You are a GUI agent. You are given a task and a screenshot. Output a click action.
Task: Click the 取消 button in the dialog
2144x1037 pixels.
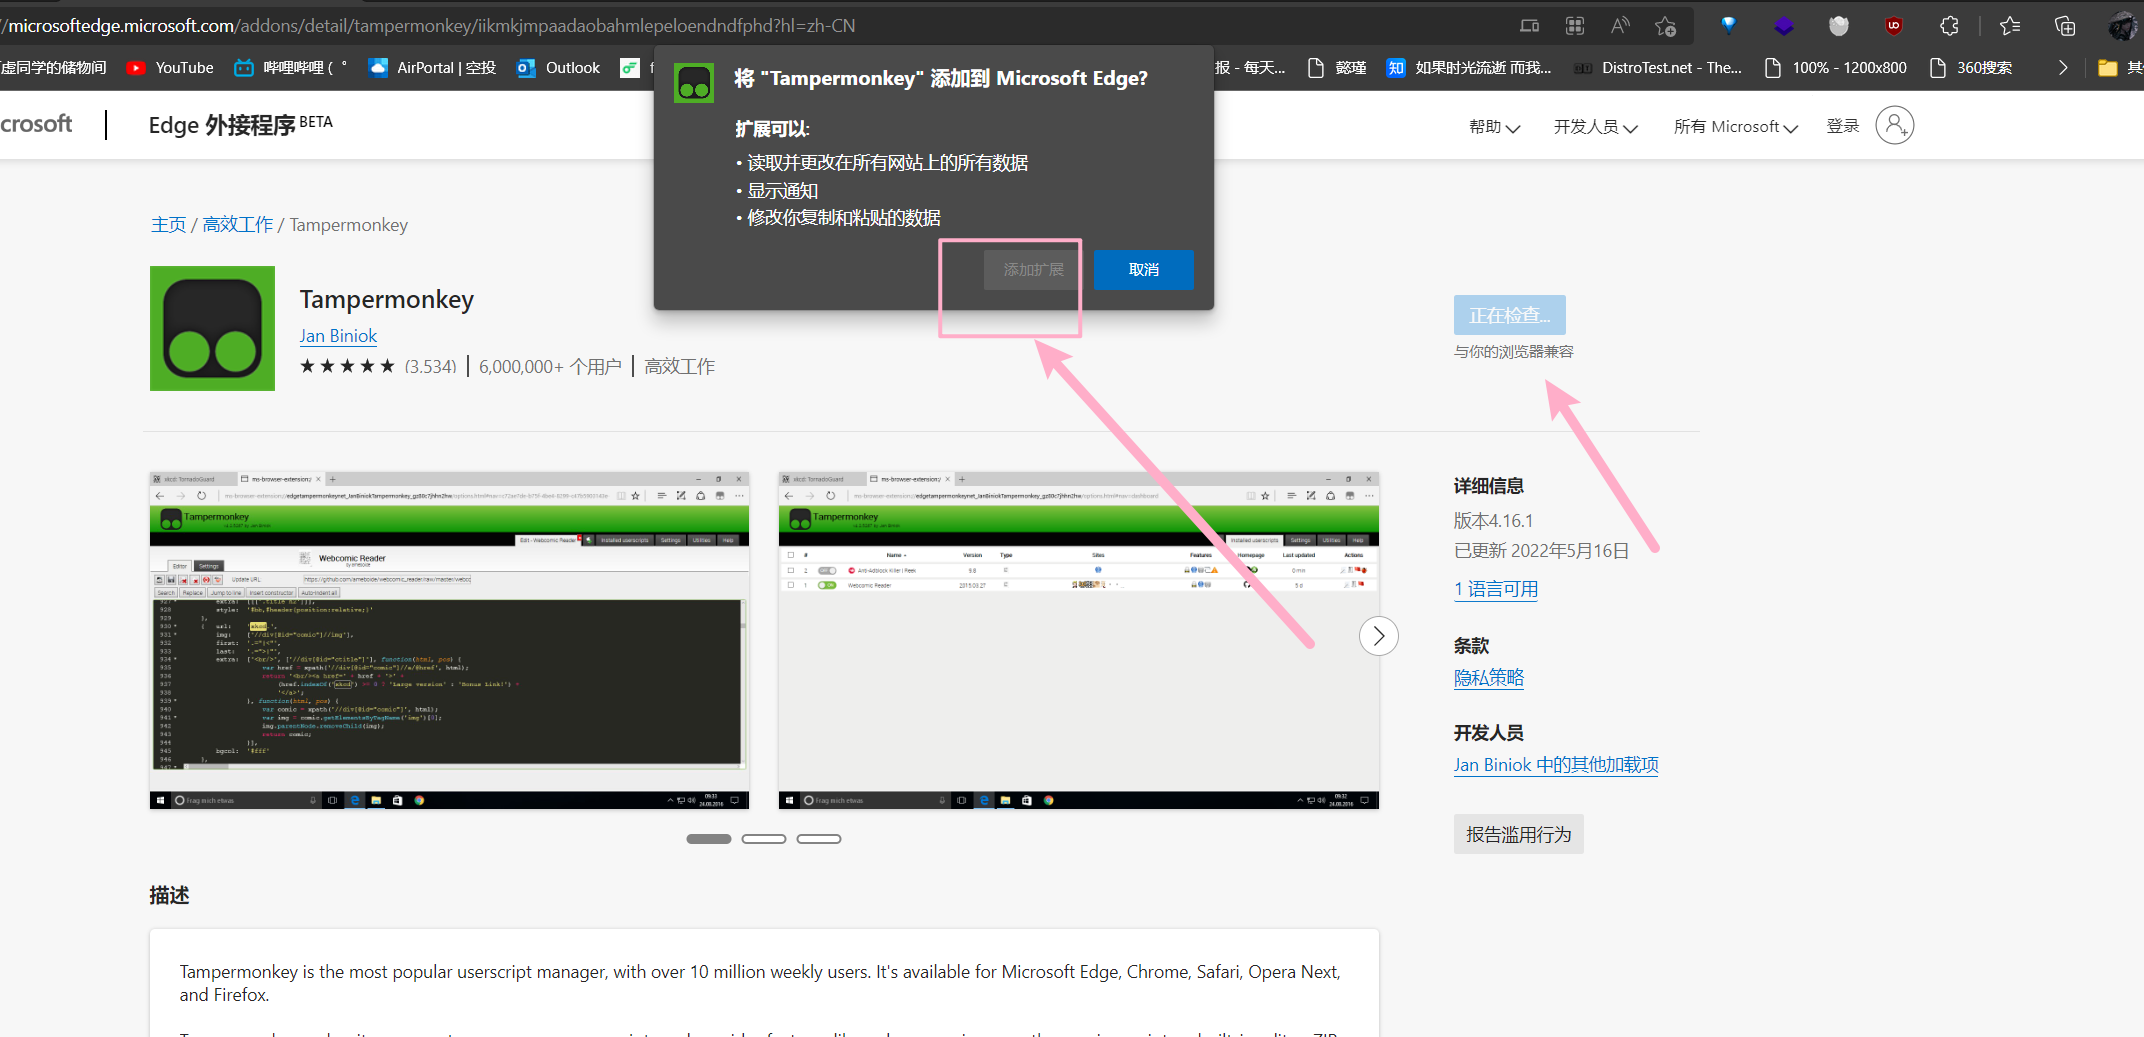coord(1143,270)
